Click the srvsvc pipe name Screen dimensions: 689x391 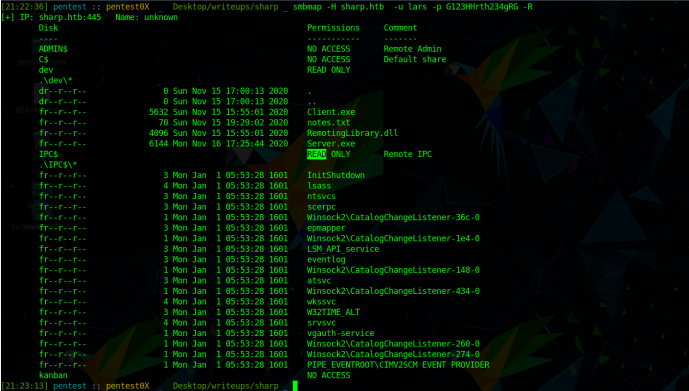tap(321, 323)
